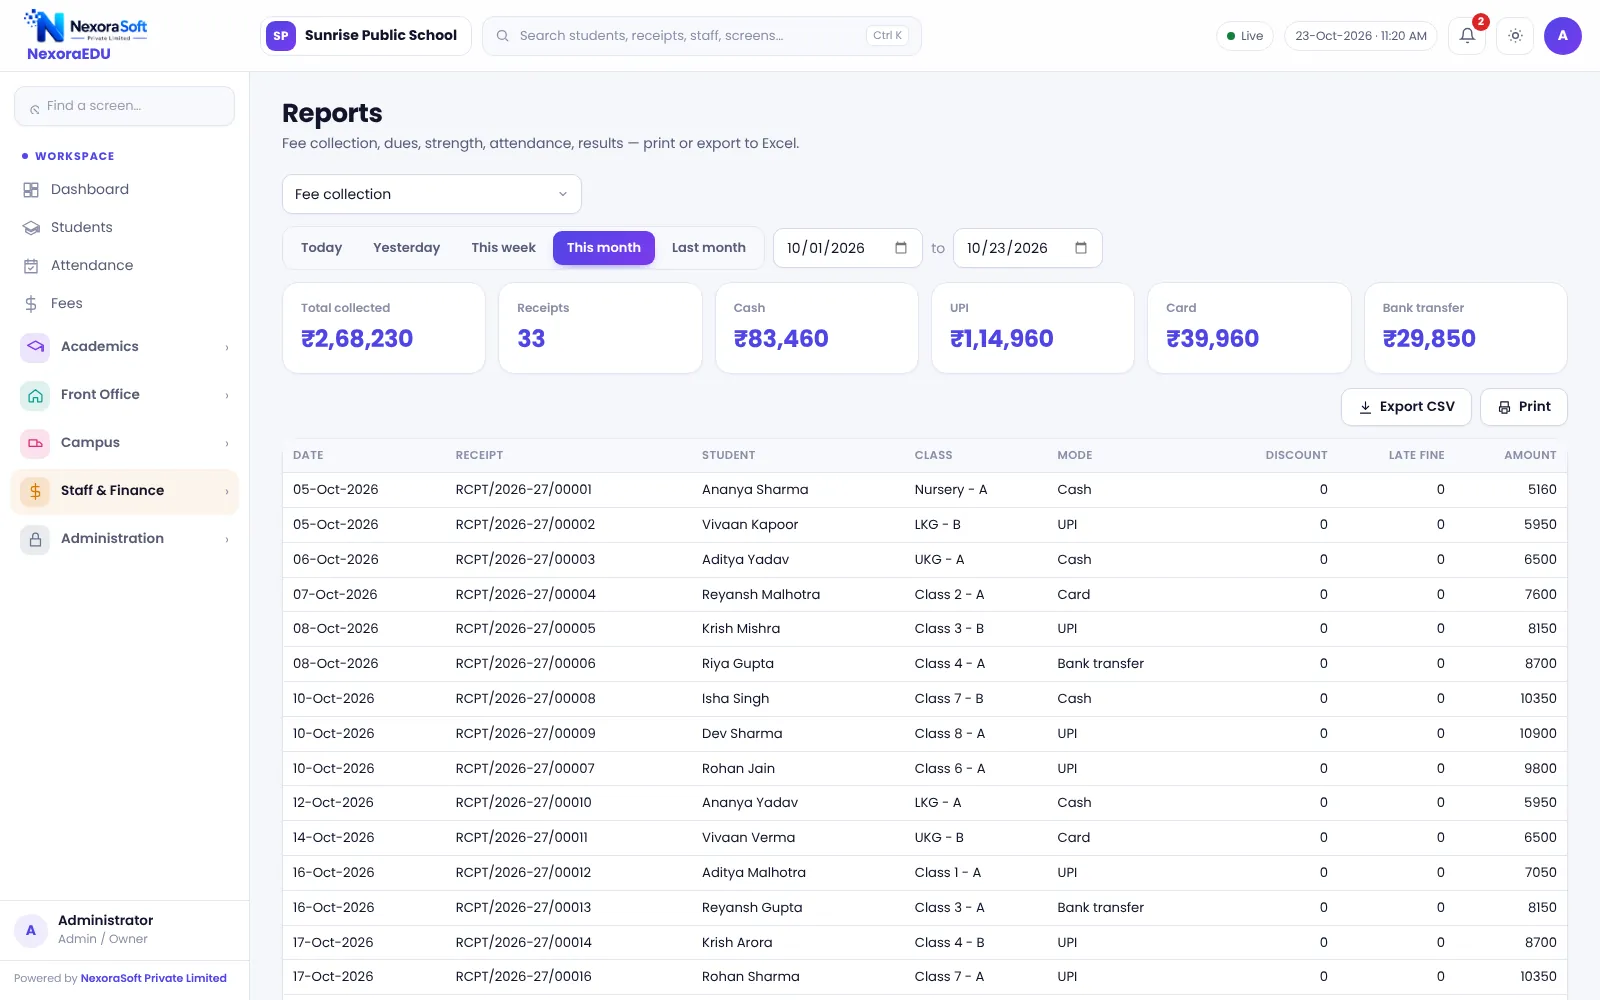Open the notifications bell
This screenshot has width=1600, height=1000.
point(1467,36)
